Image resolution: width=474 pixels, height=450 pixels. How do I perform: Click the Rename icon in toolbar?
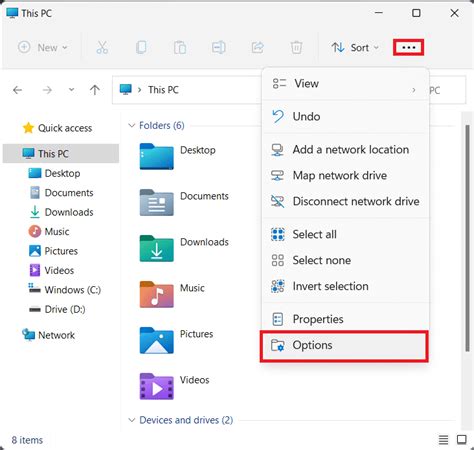point(219,47)
